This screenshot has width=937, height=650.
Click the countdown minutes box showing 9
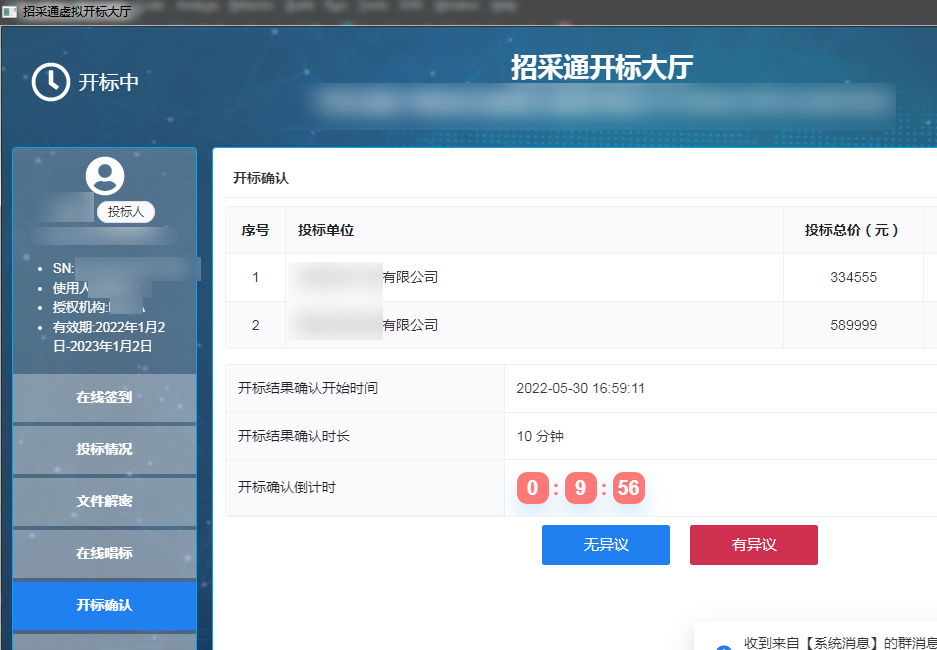pos(580,488)
